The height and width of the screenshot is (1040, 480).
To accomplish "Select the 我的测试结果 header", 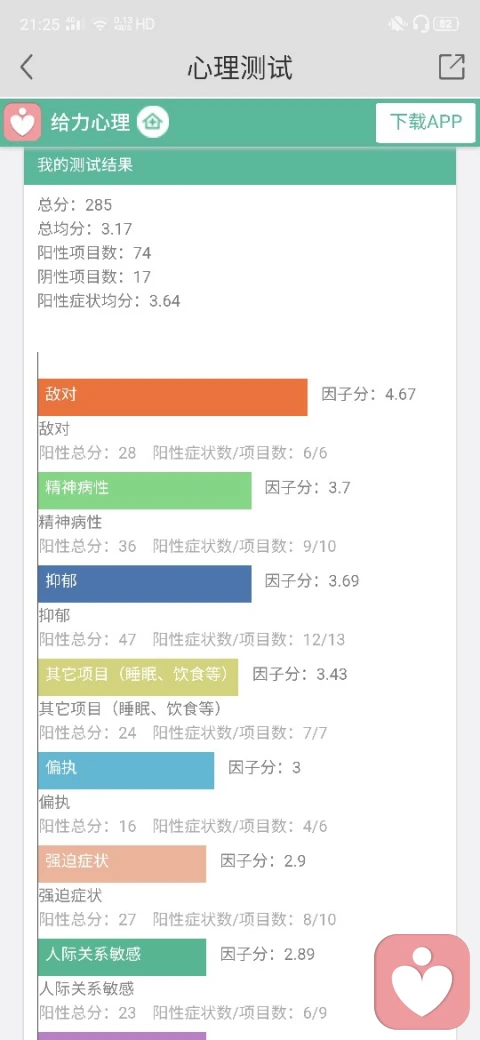I will pyautogui.click(x=240, y=165).
